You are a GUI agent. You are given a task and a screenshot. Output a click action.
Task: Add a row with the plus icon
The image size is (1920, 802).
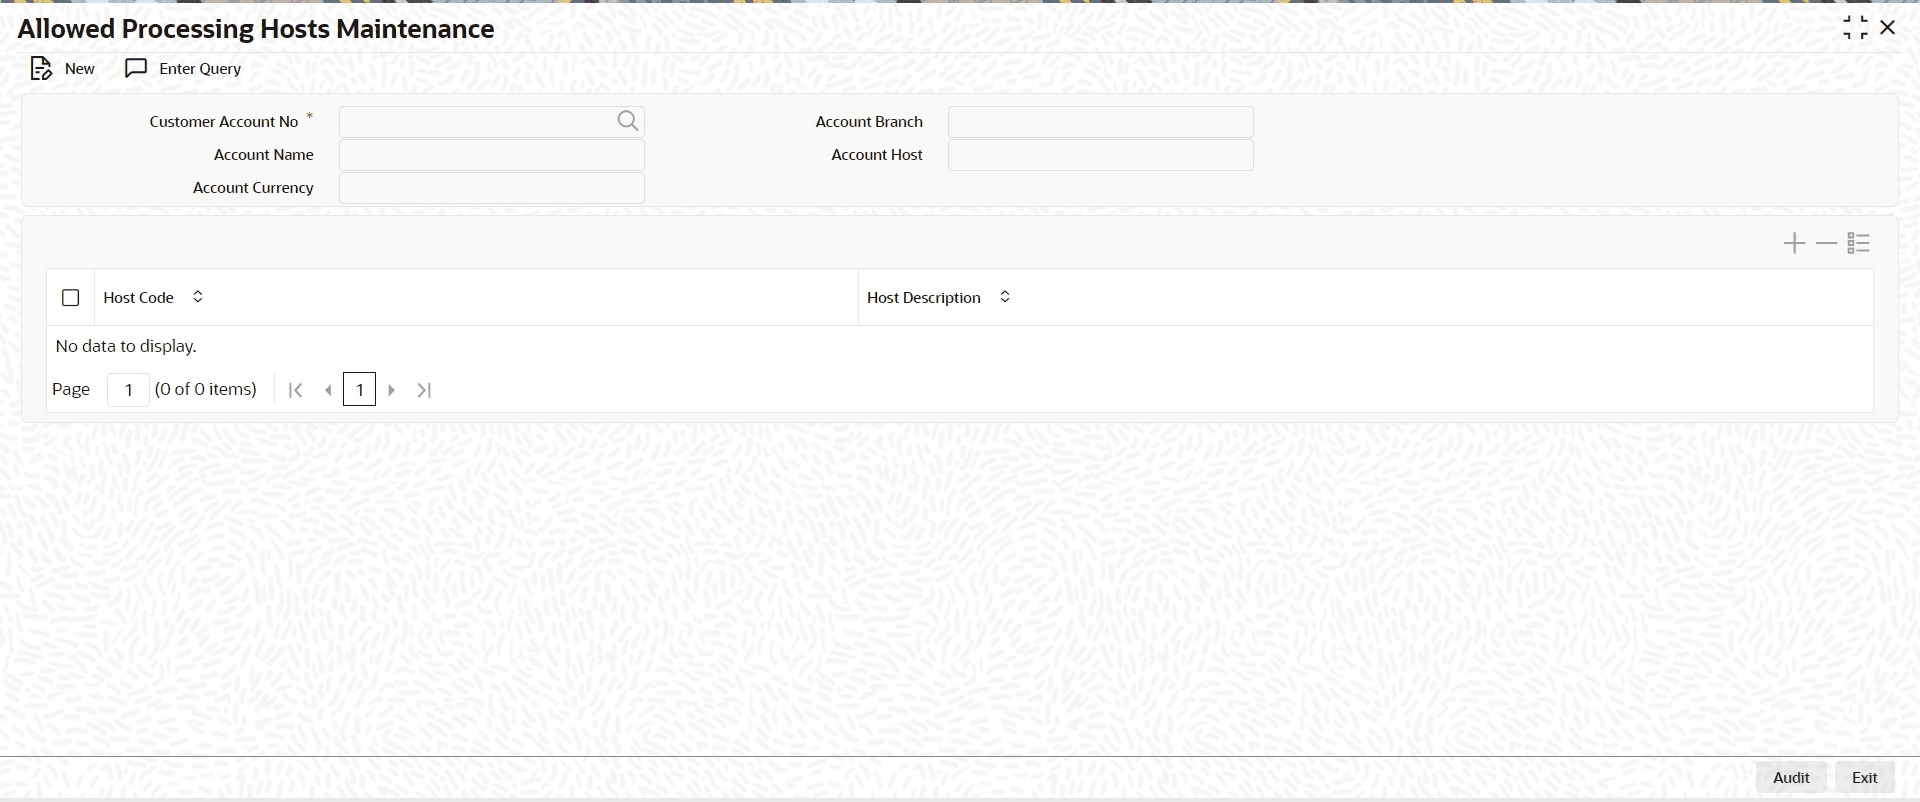coord(1794,243)
